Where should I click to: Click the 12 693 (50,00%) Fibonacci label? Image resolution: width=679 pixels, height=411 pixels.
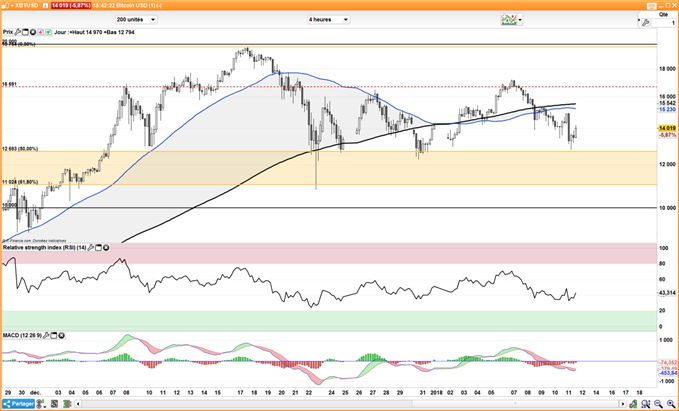pos(20,149)
